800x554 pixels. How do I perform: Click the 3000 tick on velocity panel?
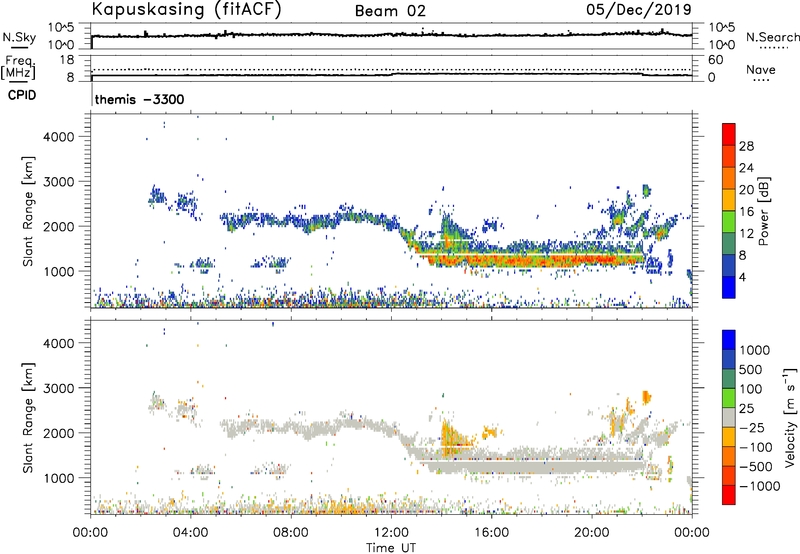(x=59, y=388)
